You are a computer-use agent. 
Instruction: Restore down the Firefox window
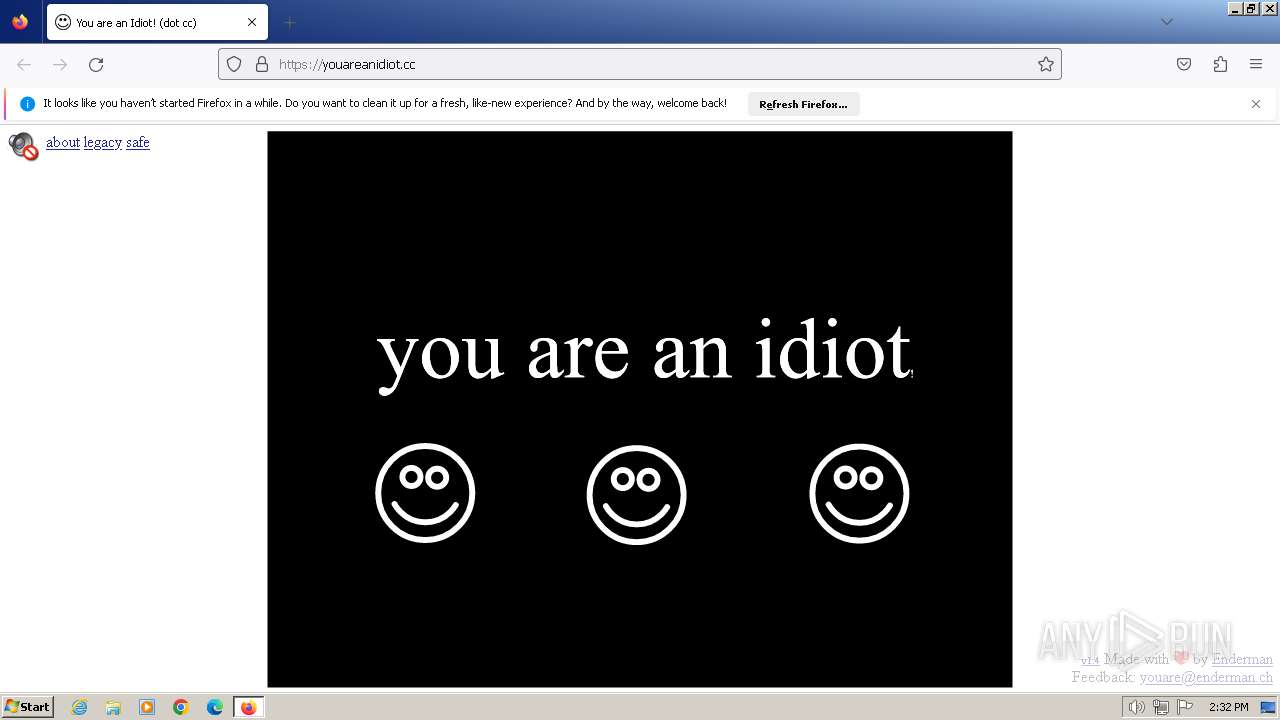click(x=1251, y=8)
